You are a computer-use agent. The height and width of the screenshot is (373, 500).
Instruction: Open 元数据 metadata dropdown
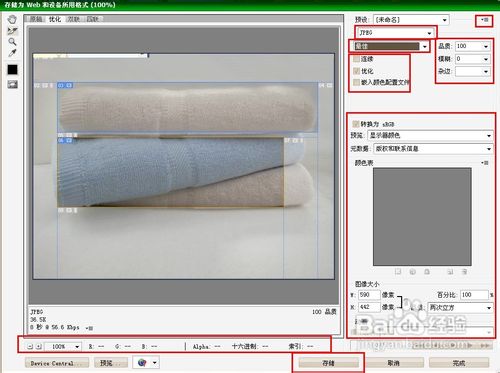coord(433,149)
